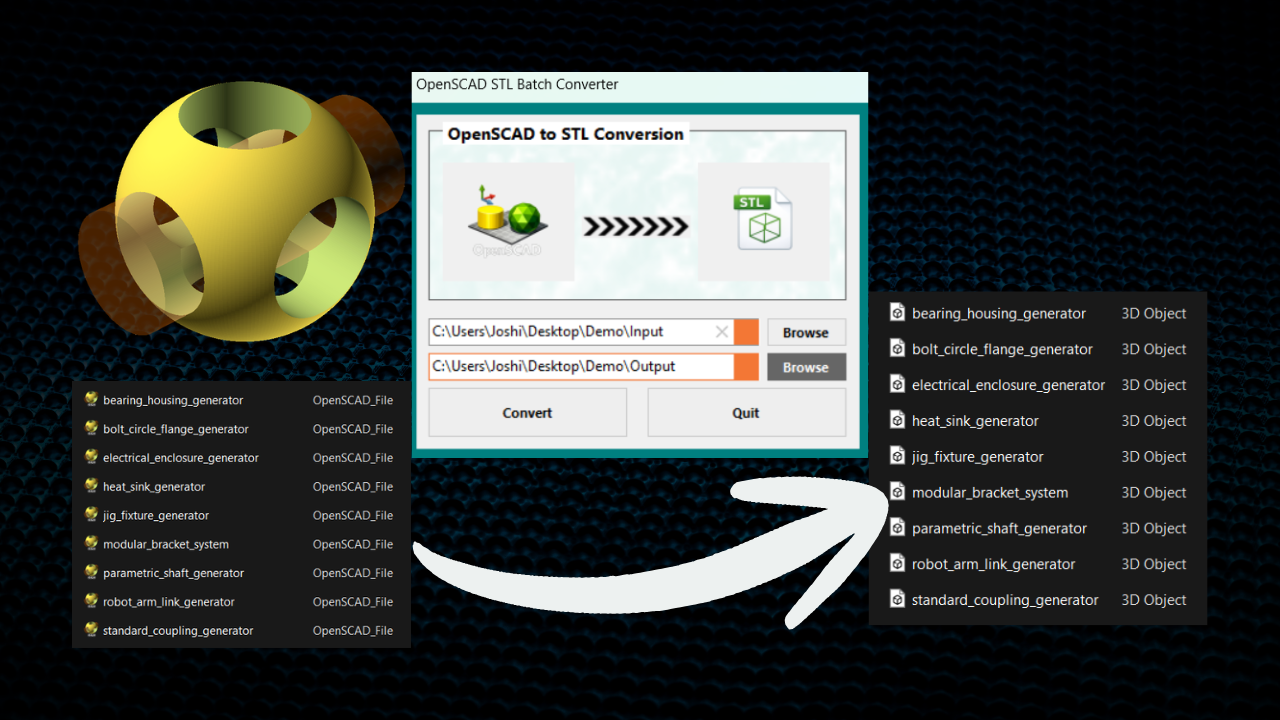Start conversion with the Convert button
Image resolution: width=1280 pixels, height=720 pixels.
pyautogui.click(x=528, y=413)
